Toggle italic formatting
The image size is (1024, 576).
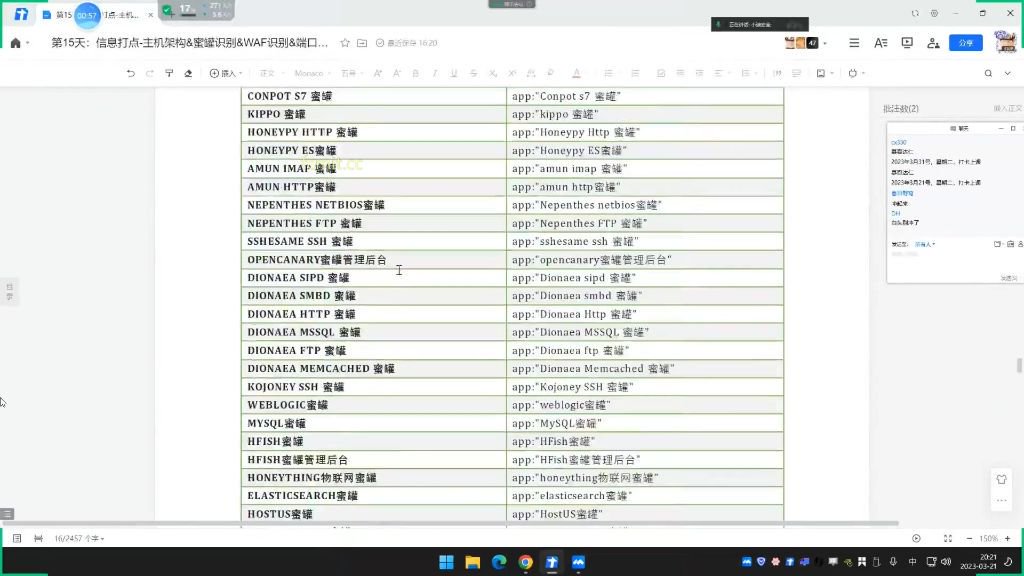[434, 73]
